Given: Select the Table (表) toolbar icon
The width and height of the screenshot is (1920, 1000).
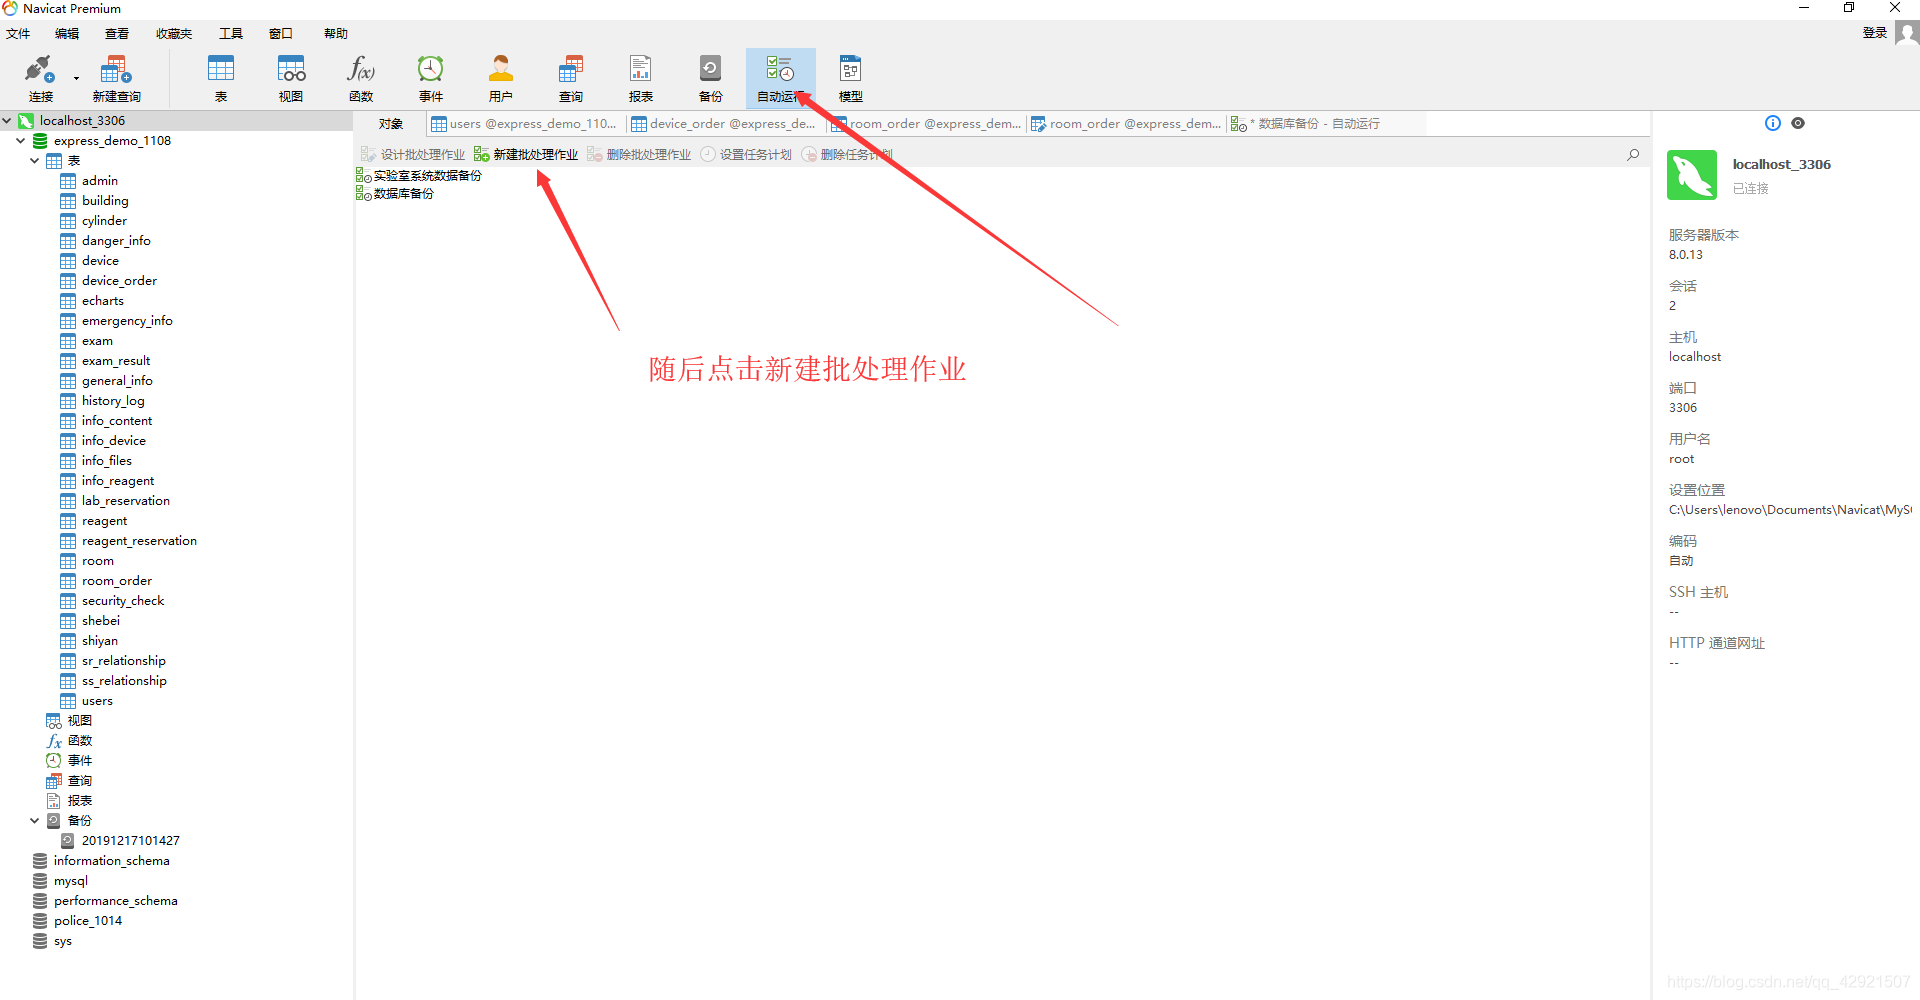Looking at the screenshot, I should pyautogui.click(x=221, y=79).
